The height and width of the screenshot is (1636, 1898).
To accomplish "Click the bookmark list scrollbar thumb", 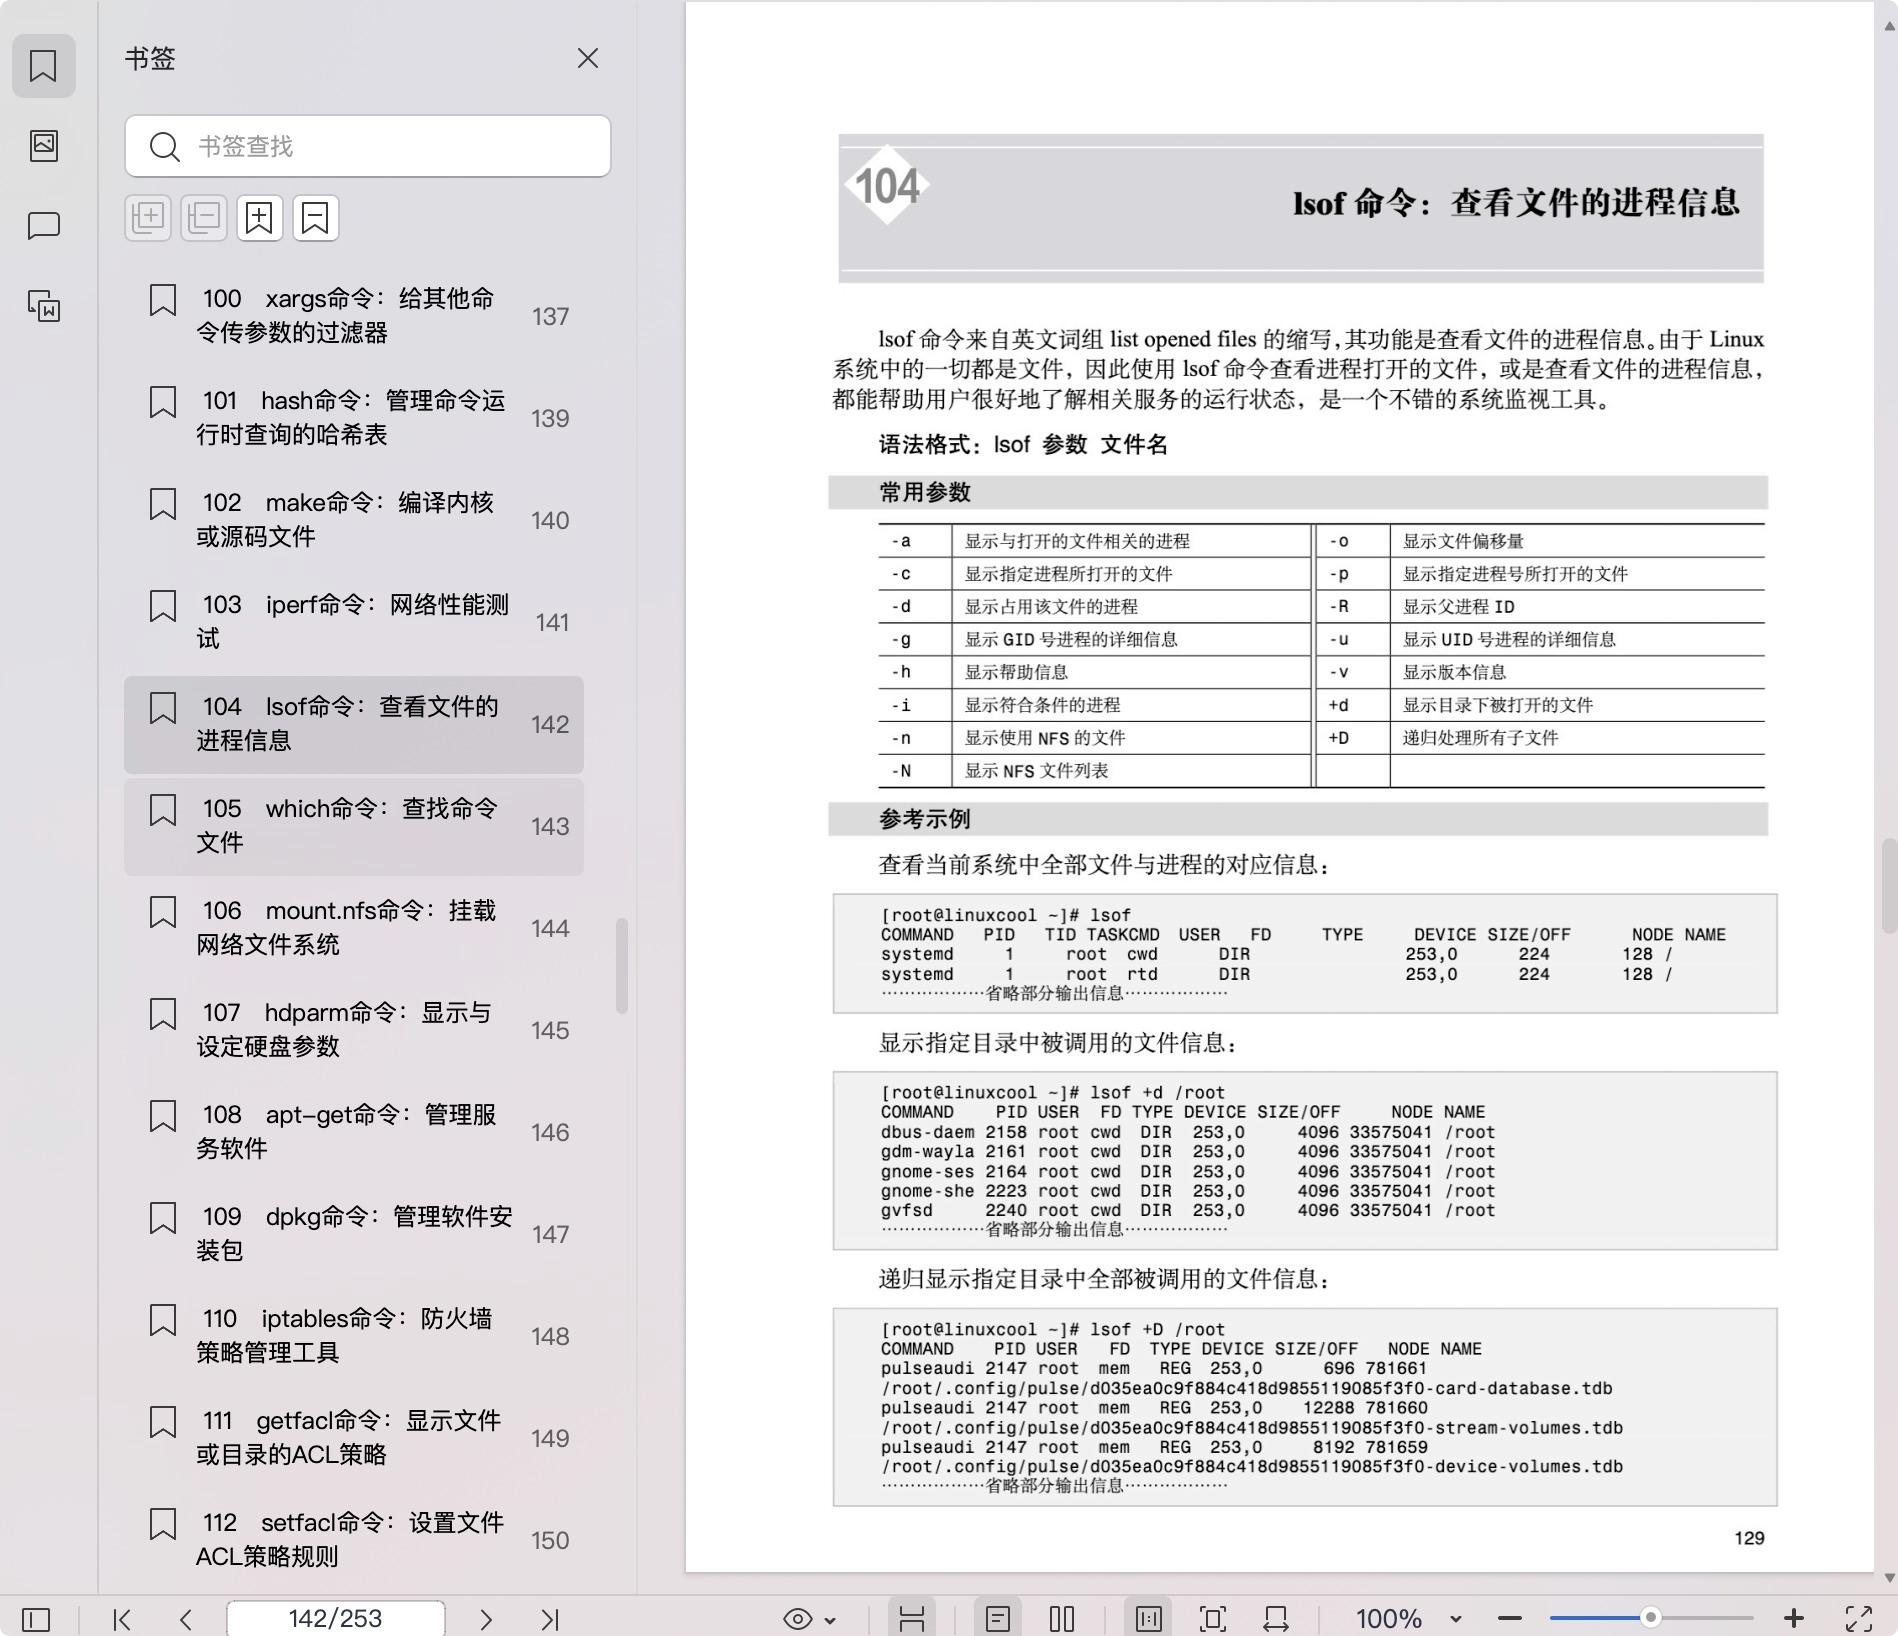I will click(x=622, y=965).
